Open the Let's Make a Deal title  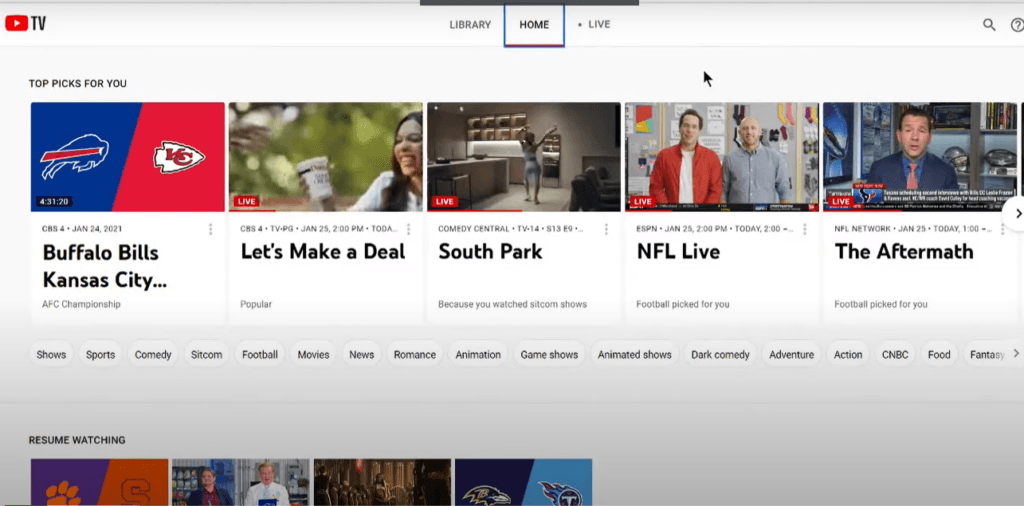point(323,251)
